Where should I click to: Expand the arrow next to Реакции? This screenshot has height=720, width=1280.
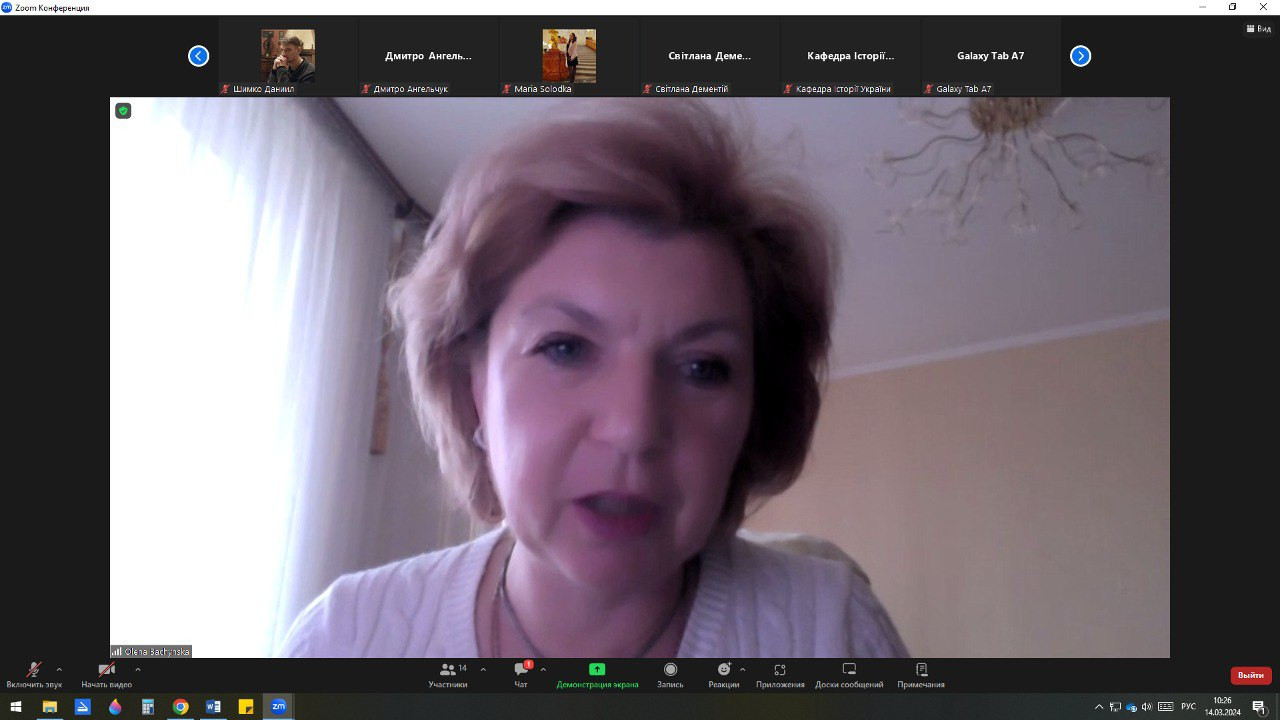coord(742,670)
